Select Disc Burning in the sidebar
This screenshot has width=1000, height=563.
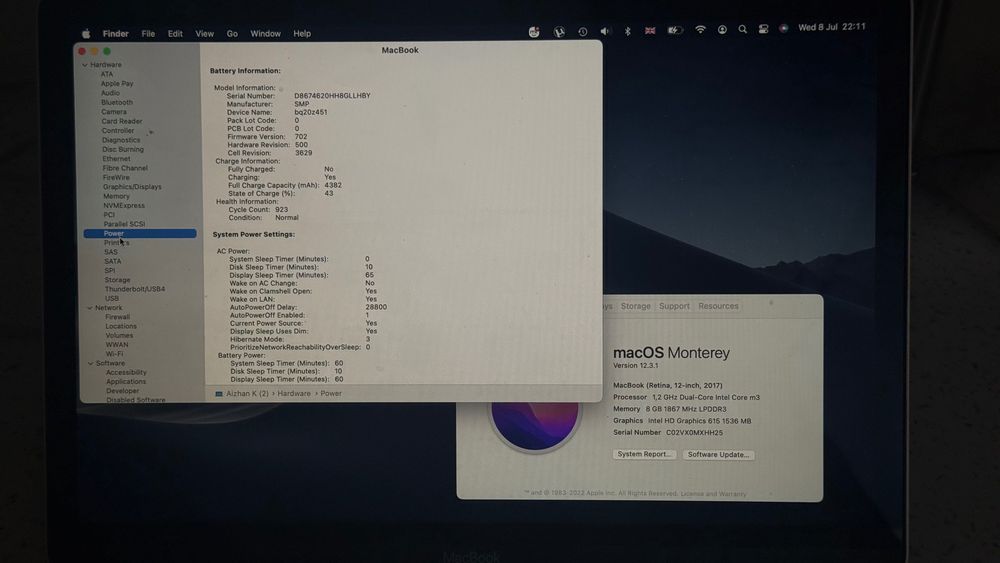(x=123, y=149)
